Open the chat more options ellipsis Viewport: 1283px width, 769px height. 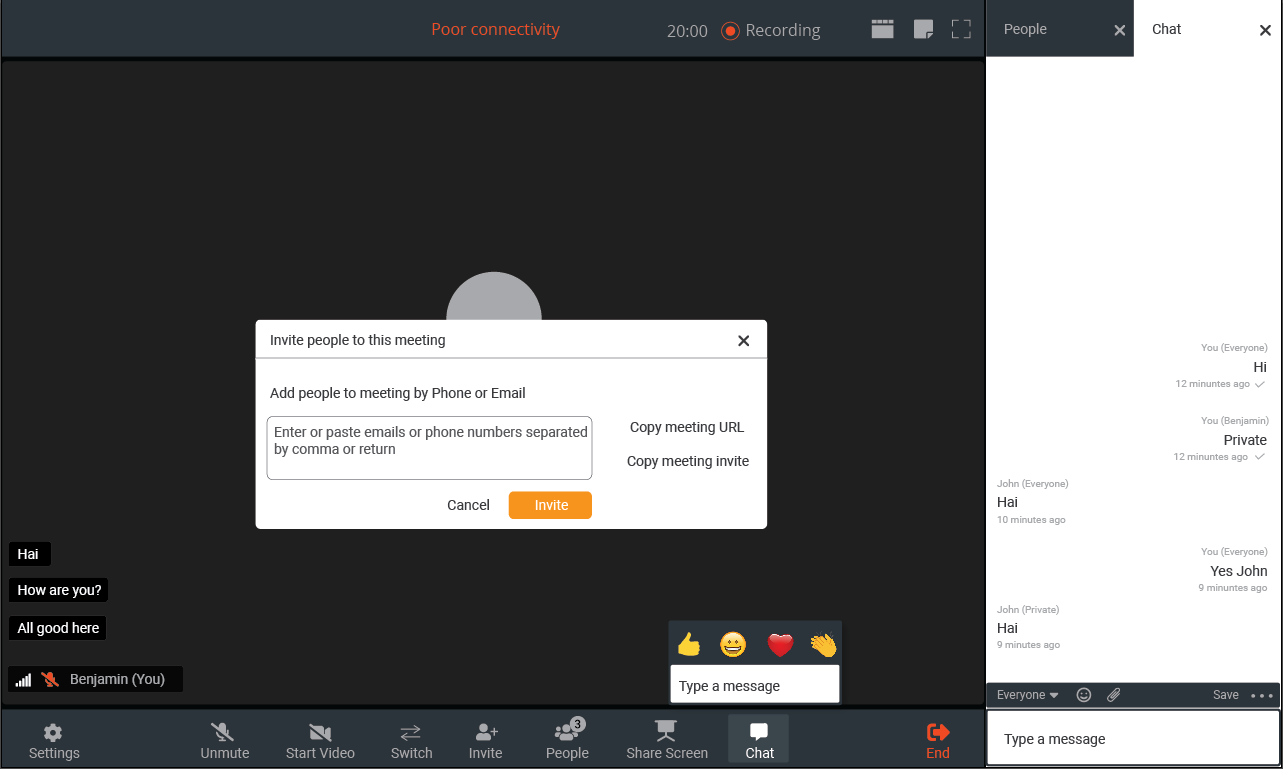(1262, 695)
